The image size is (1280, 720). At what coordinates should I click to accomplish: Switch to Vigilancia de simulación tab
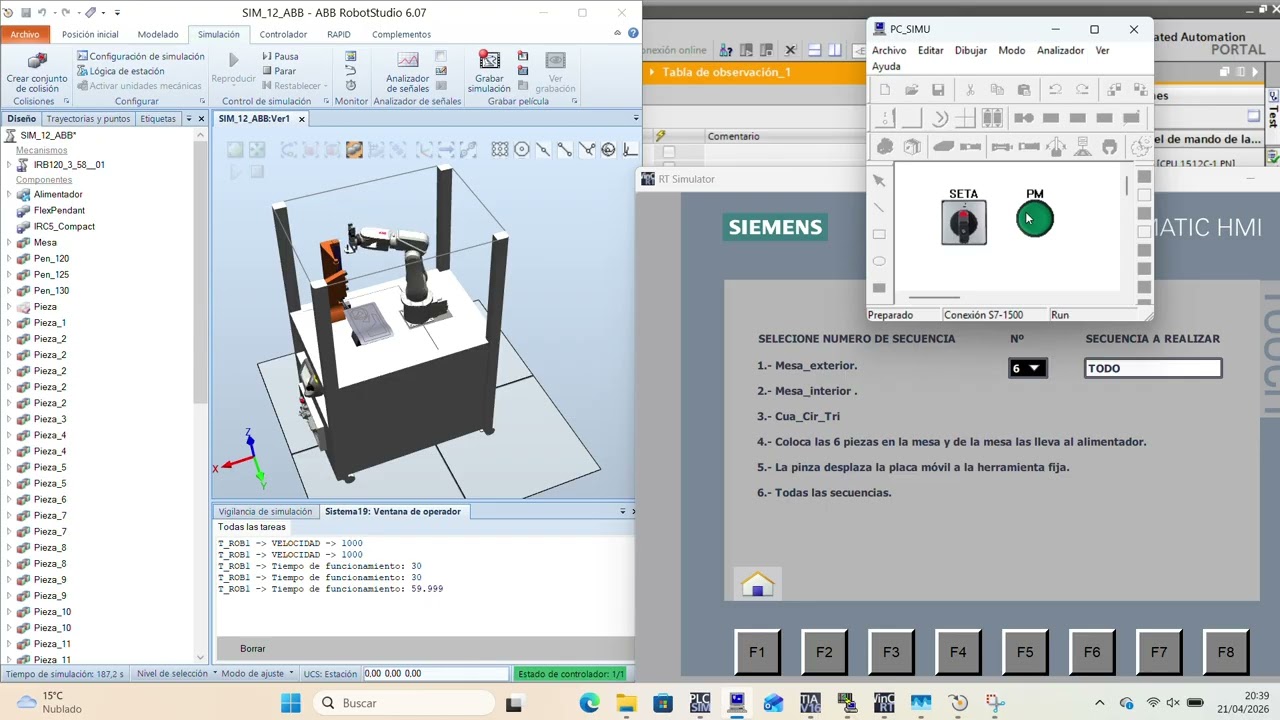(x=265, y=511)
